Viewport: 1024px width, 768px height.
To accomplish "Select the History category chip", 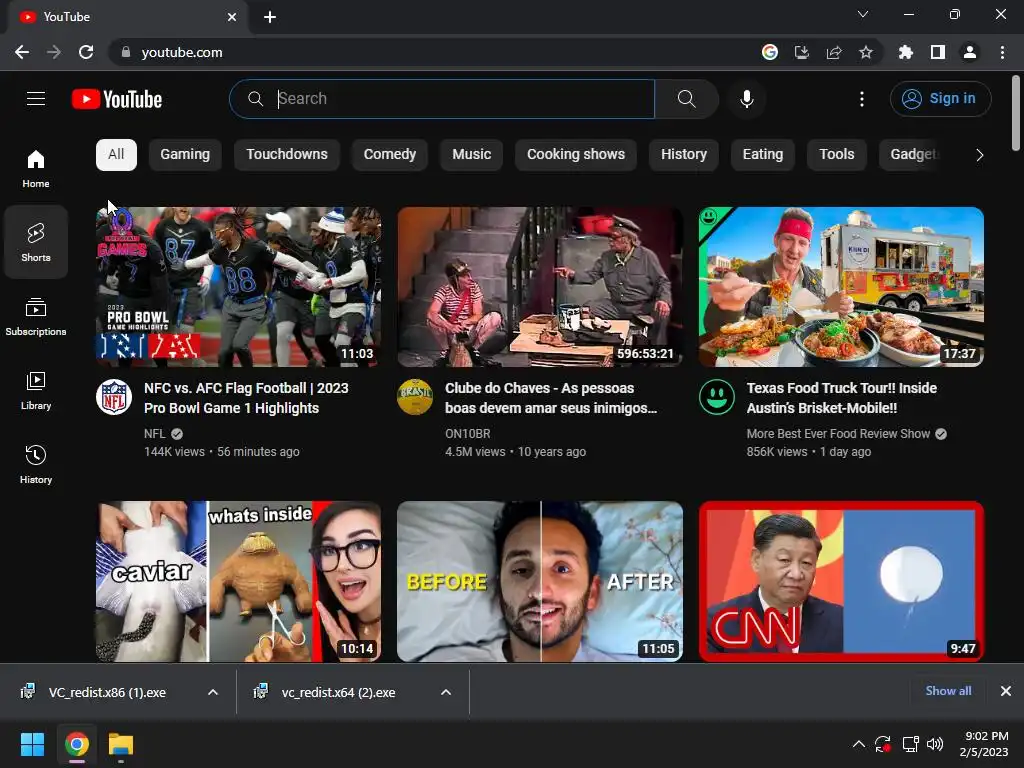I will pos(684,154).
